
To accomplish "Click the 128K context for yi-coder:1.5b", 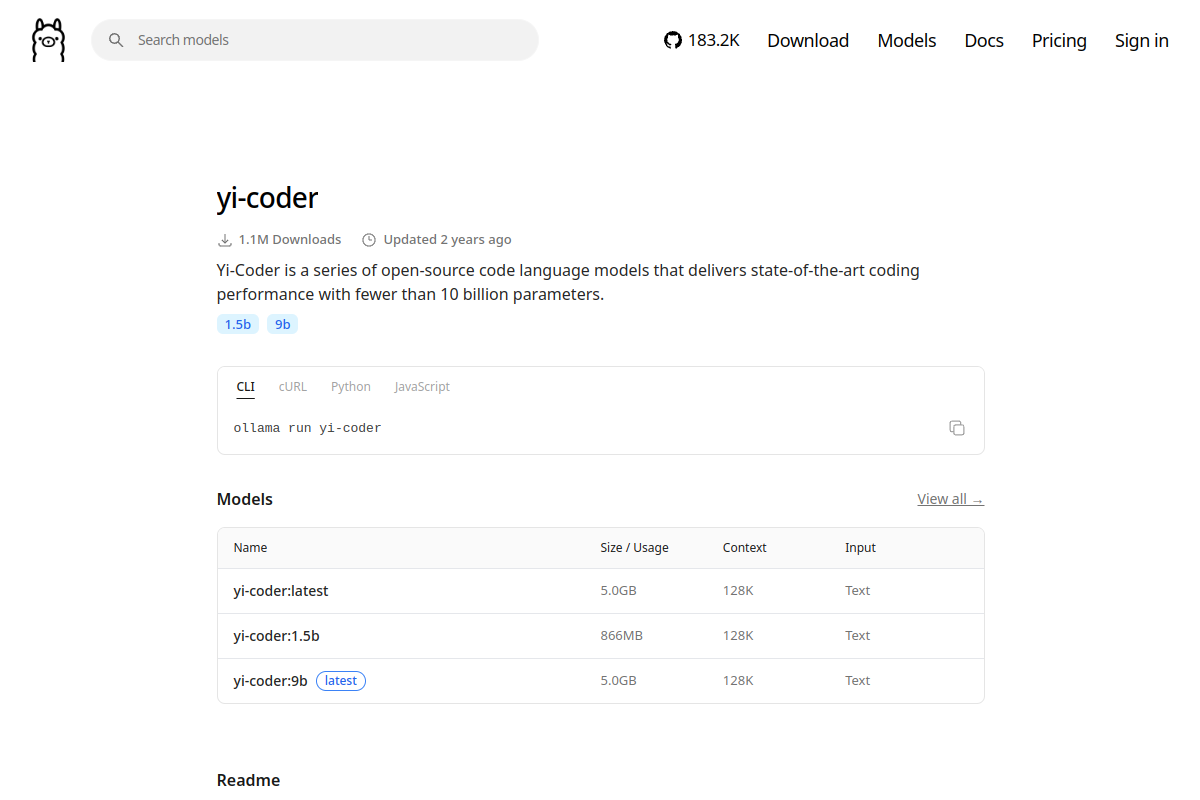I will (738, 636).
